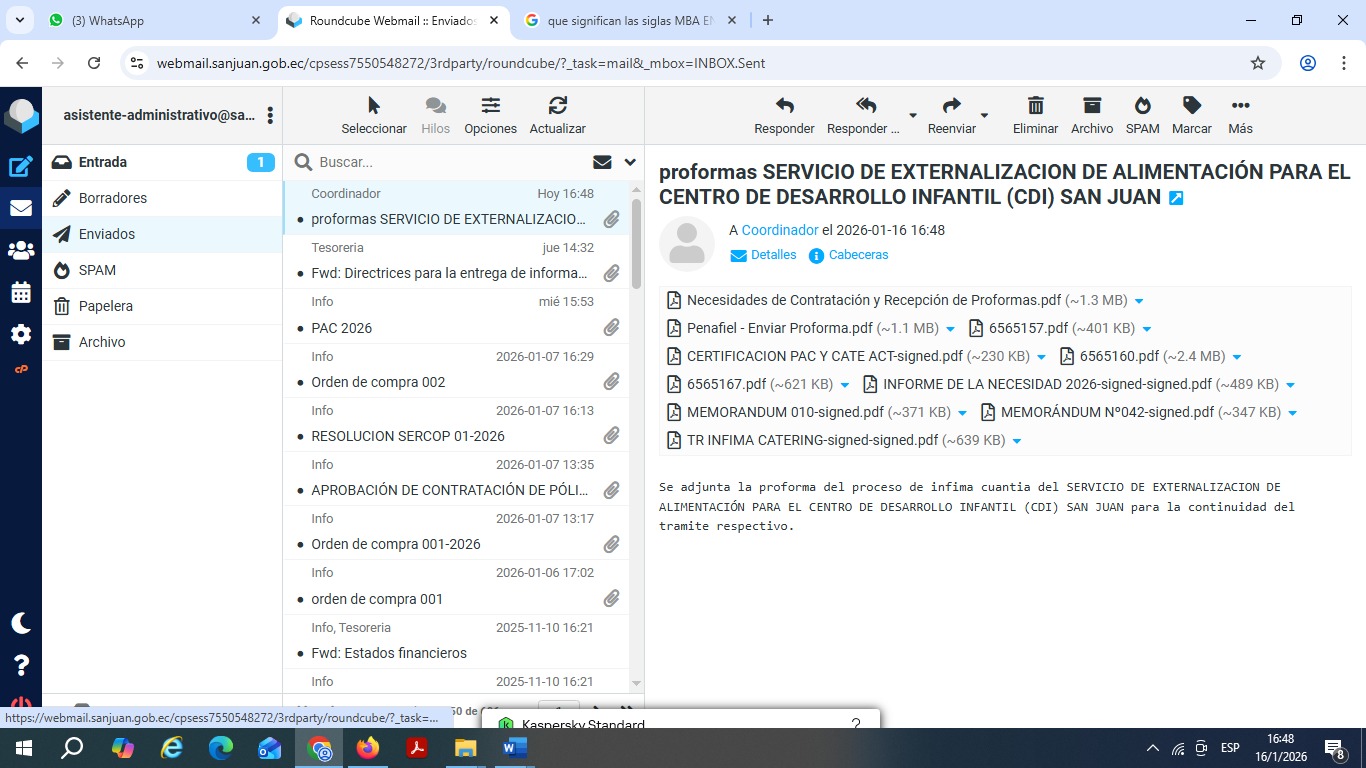Toggle dark mode moon icon
The image size is (1366, 768).
[21, 623]
